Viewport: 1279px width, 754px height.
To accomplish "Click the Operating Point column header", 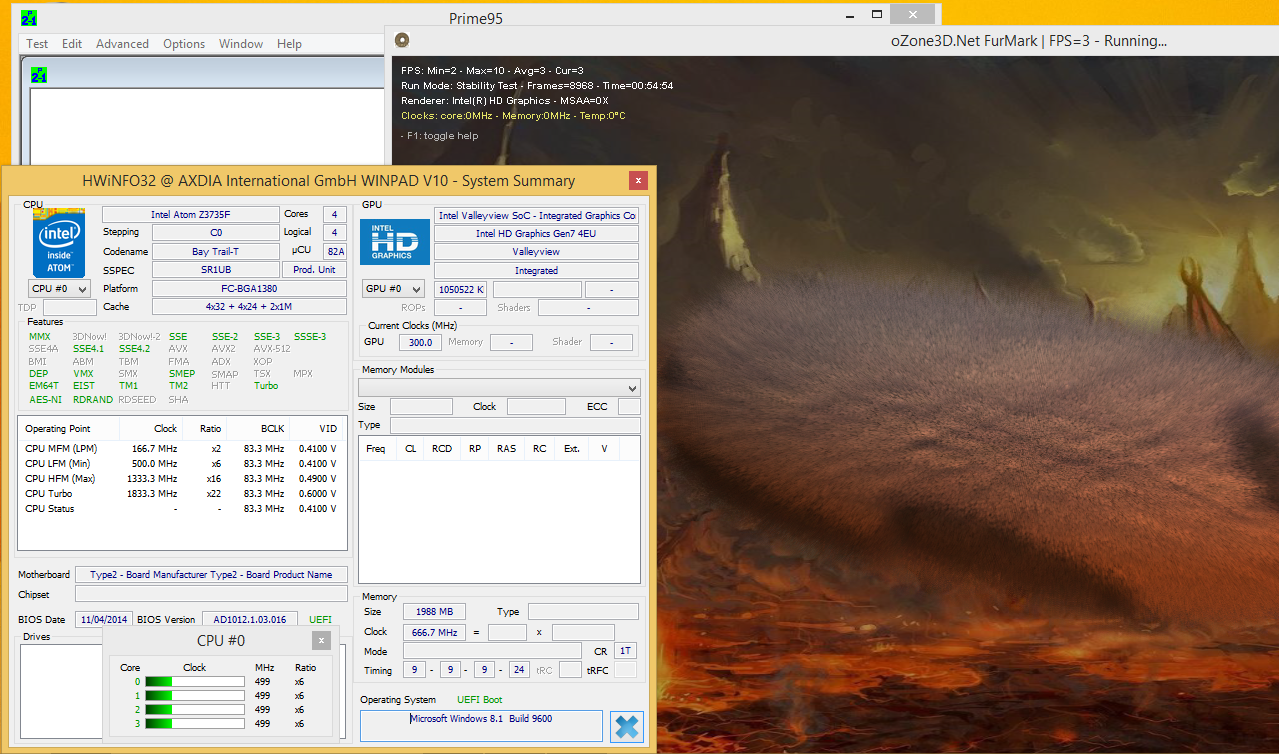I will pyautogui.click(x=69, y=428).
